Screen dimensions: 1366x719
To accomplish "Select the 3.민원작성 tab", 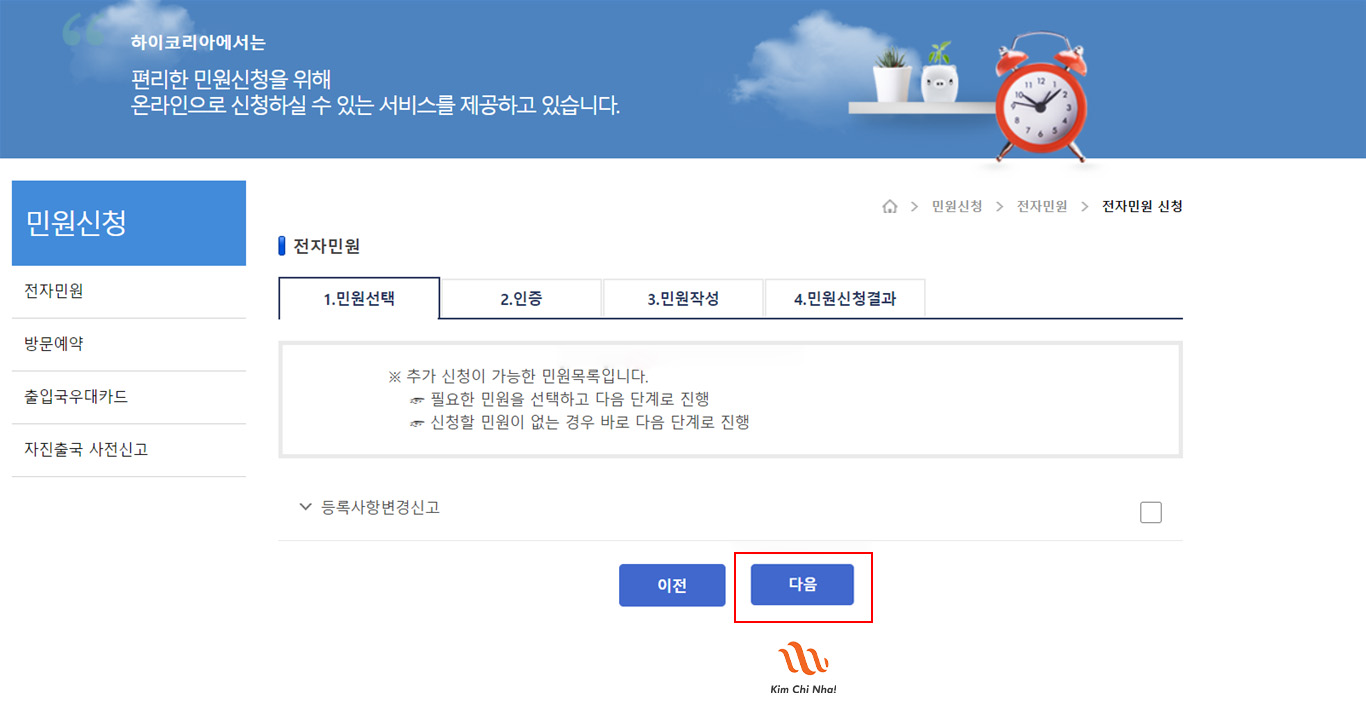I will click(683, 298).
